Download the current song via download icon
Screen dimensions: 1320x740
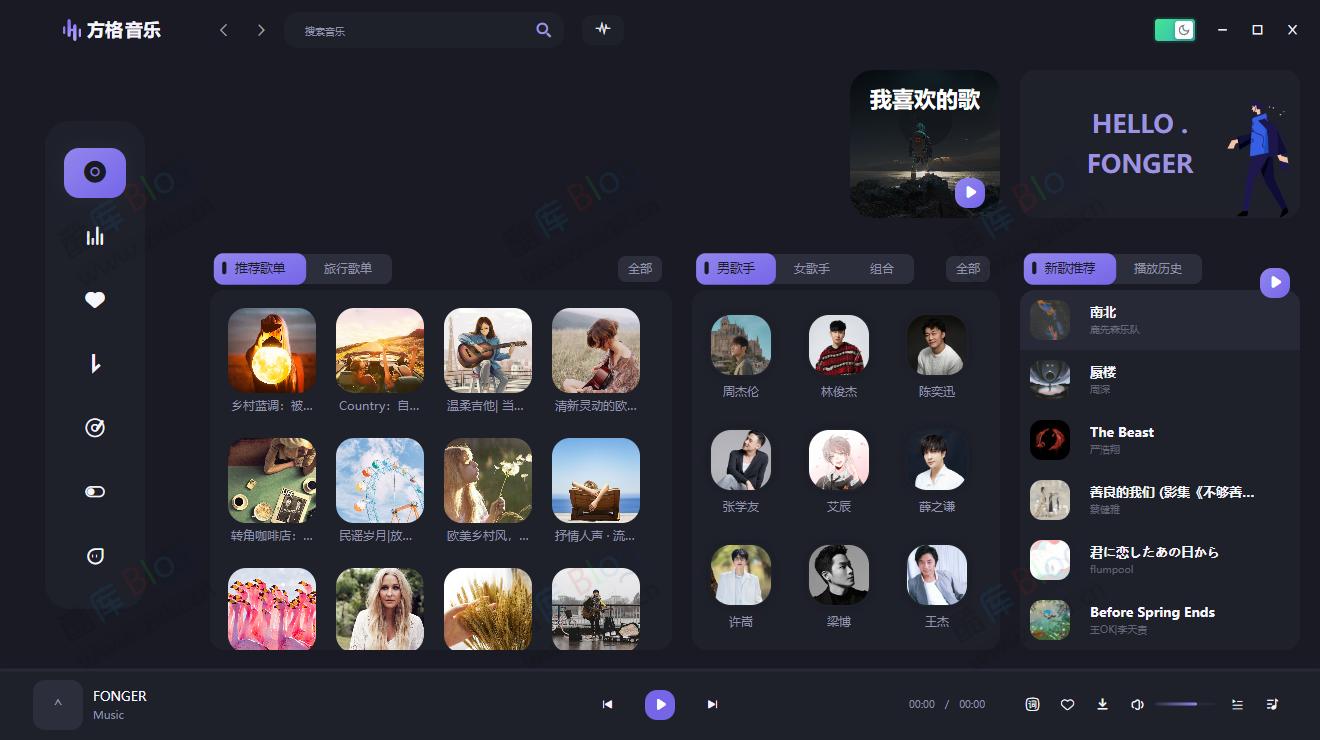pos(1102,704)
